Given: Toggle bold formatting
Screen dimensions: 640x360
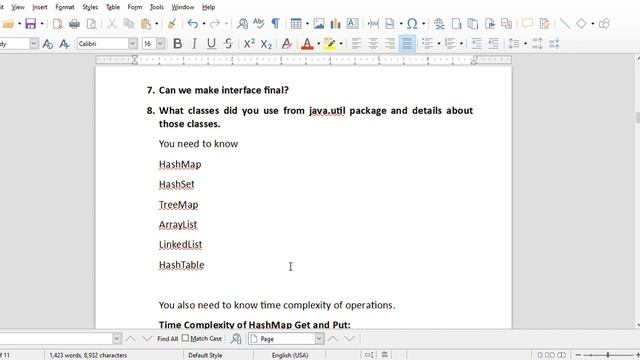Looking at the screenshot, I should (177, 43).
